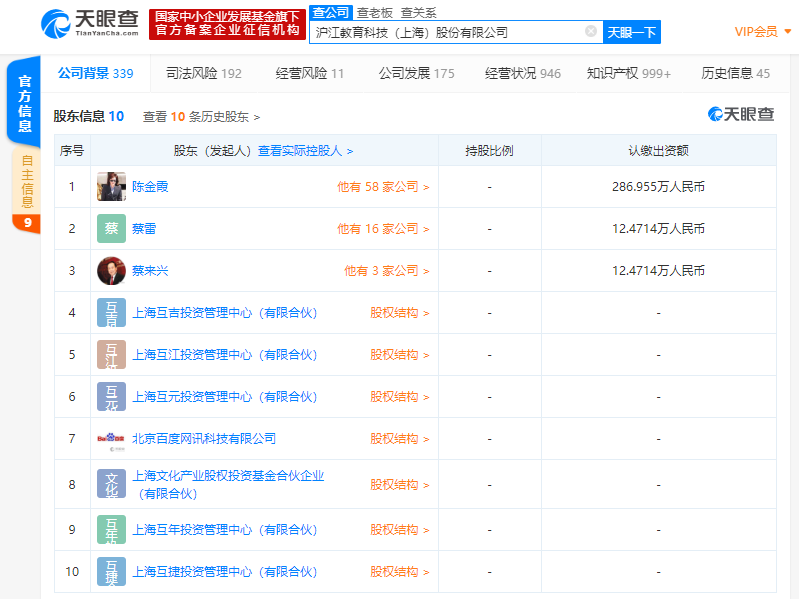Expand 股权结构 for 上海文化产业股权投资基金

point(400,484)
